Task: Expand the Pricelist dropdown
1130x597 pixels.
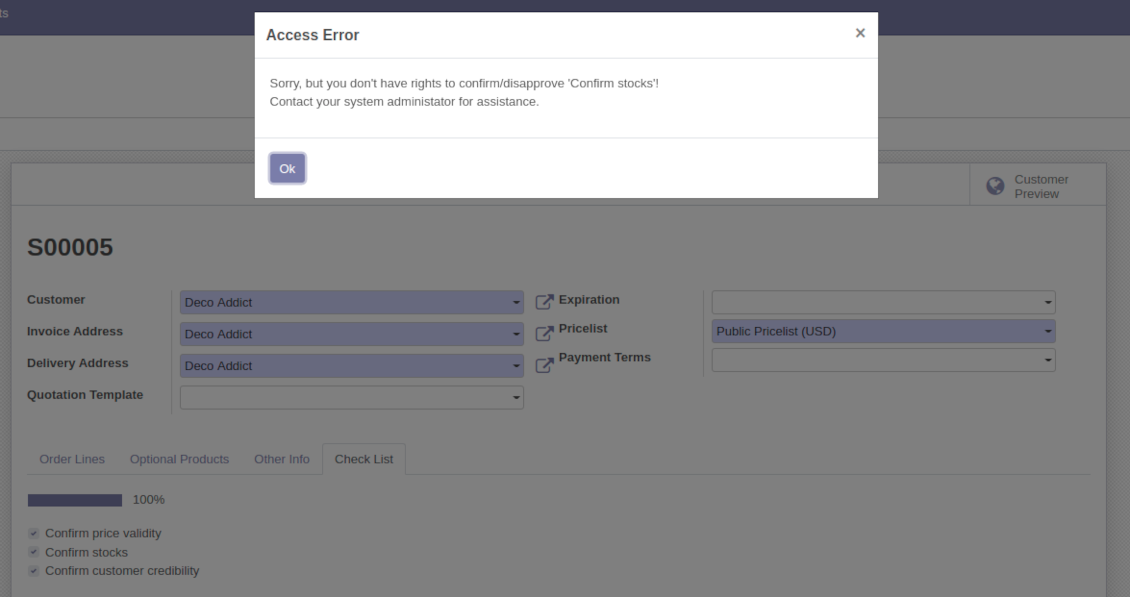Action: click(x=1047, y=331)
